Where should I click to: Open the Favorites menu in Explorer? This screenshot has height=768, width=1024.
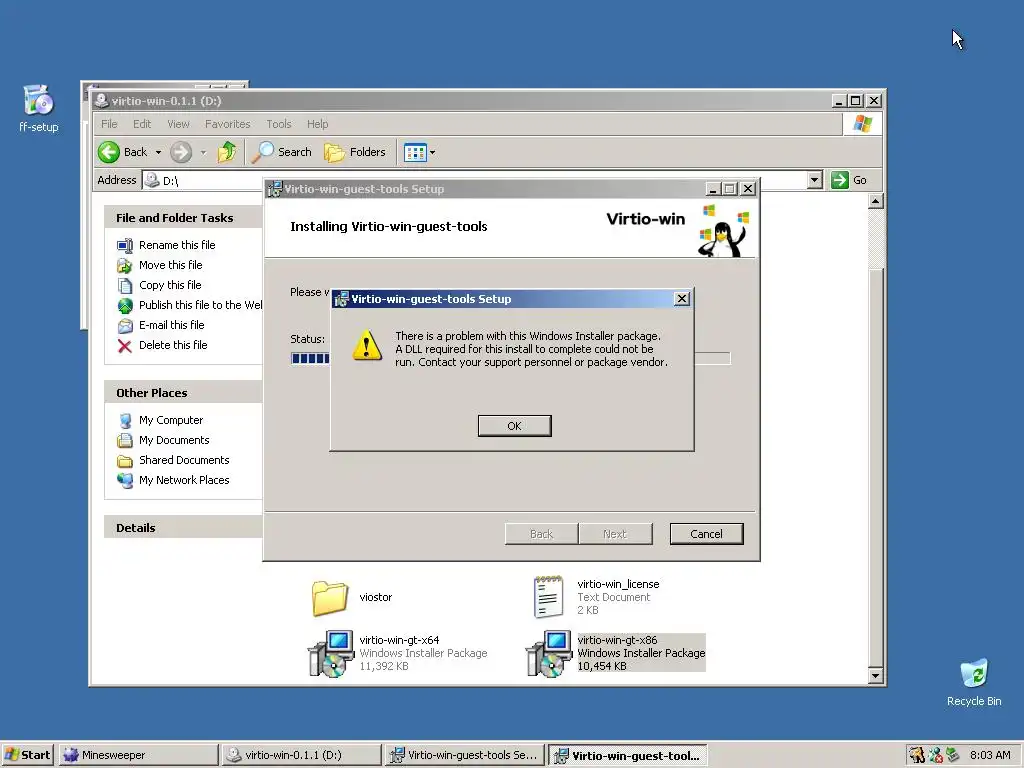[x=227, y=124]
